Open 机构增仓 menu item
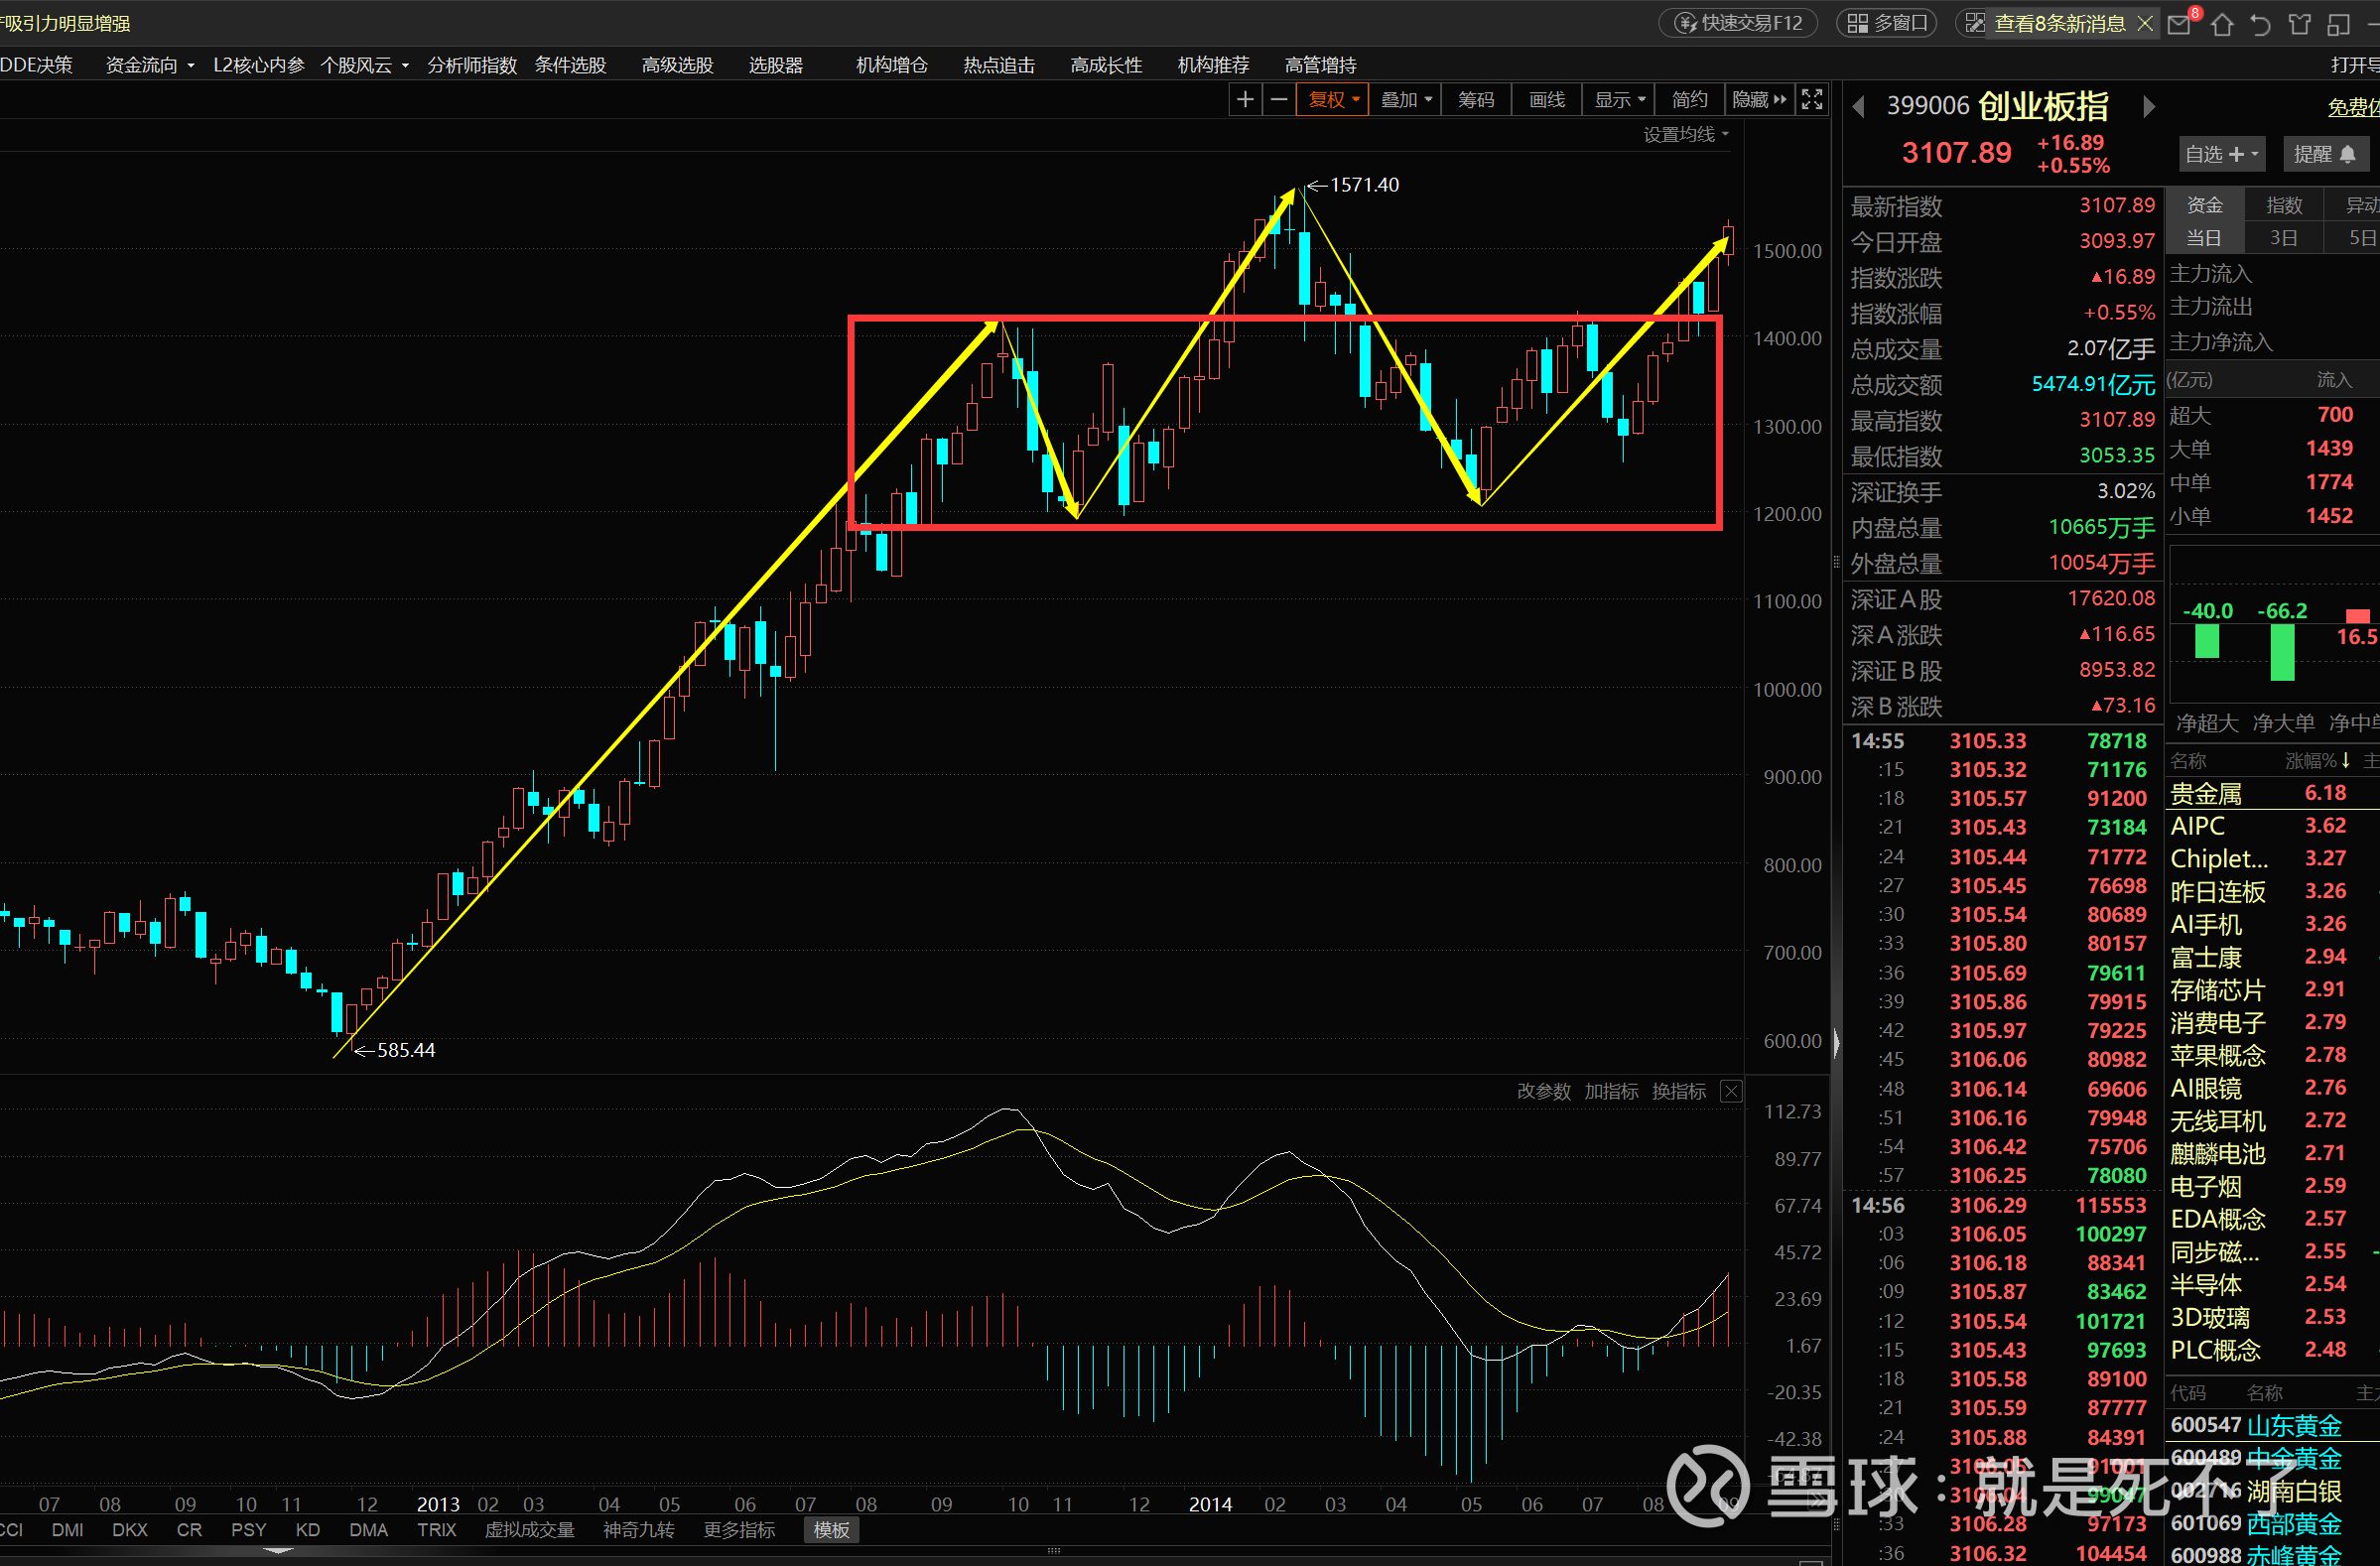 (891, 65)
